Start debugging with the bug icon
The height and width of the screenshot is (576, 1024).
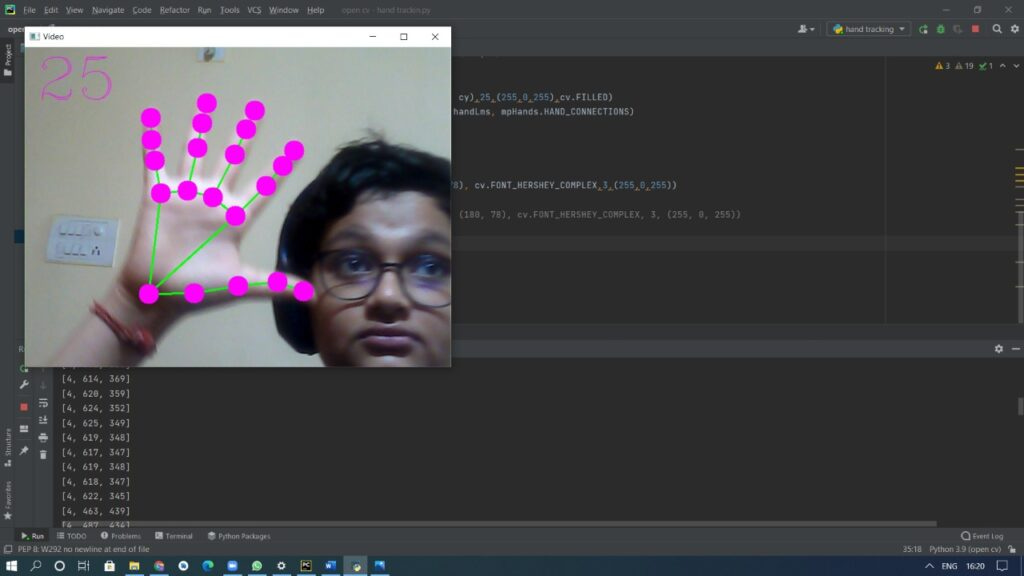point(941,29)
